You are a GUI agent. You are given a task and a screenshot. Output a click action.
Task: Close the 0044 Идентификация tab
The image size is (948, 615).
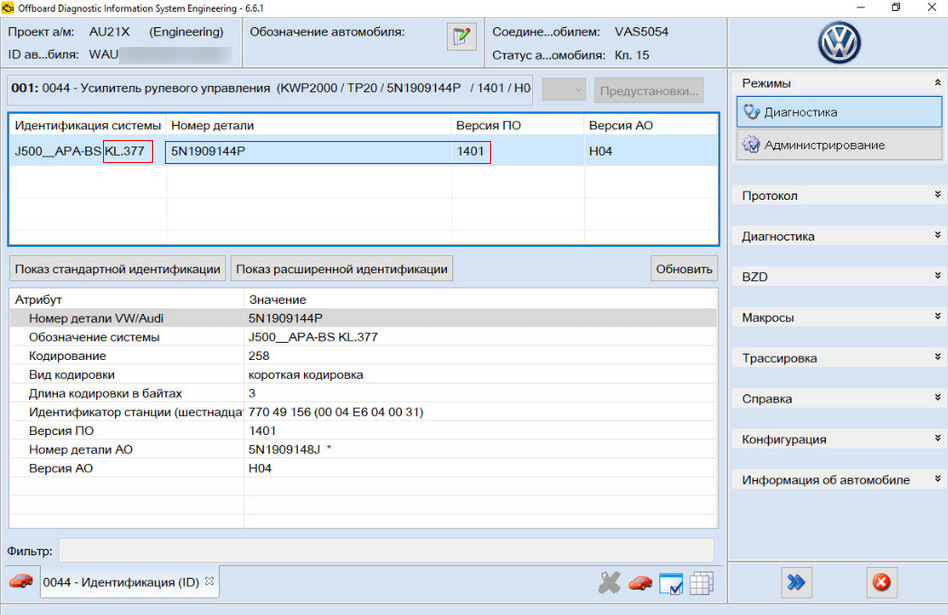click(x=209, y=581)
